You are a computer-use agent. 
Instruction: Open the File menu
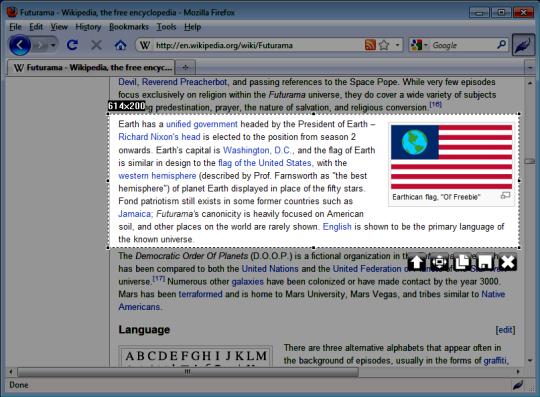point(15,27)
